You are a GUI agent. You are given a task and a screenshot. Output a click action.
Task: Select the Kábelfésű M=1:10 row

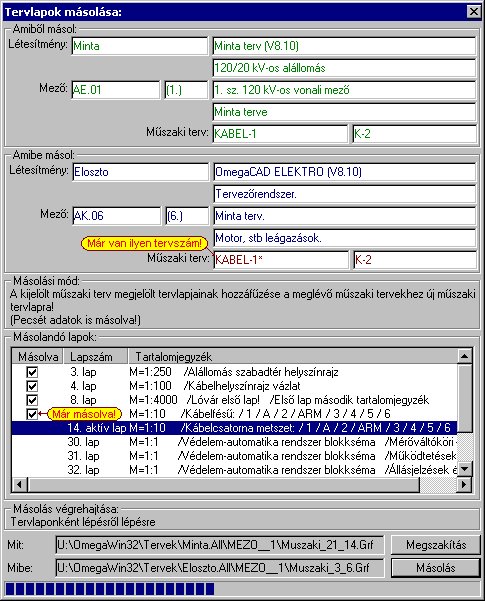(235, 414)
